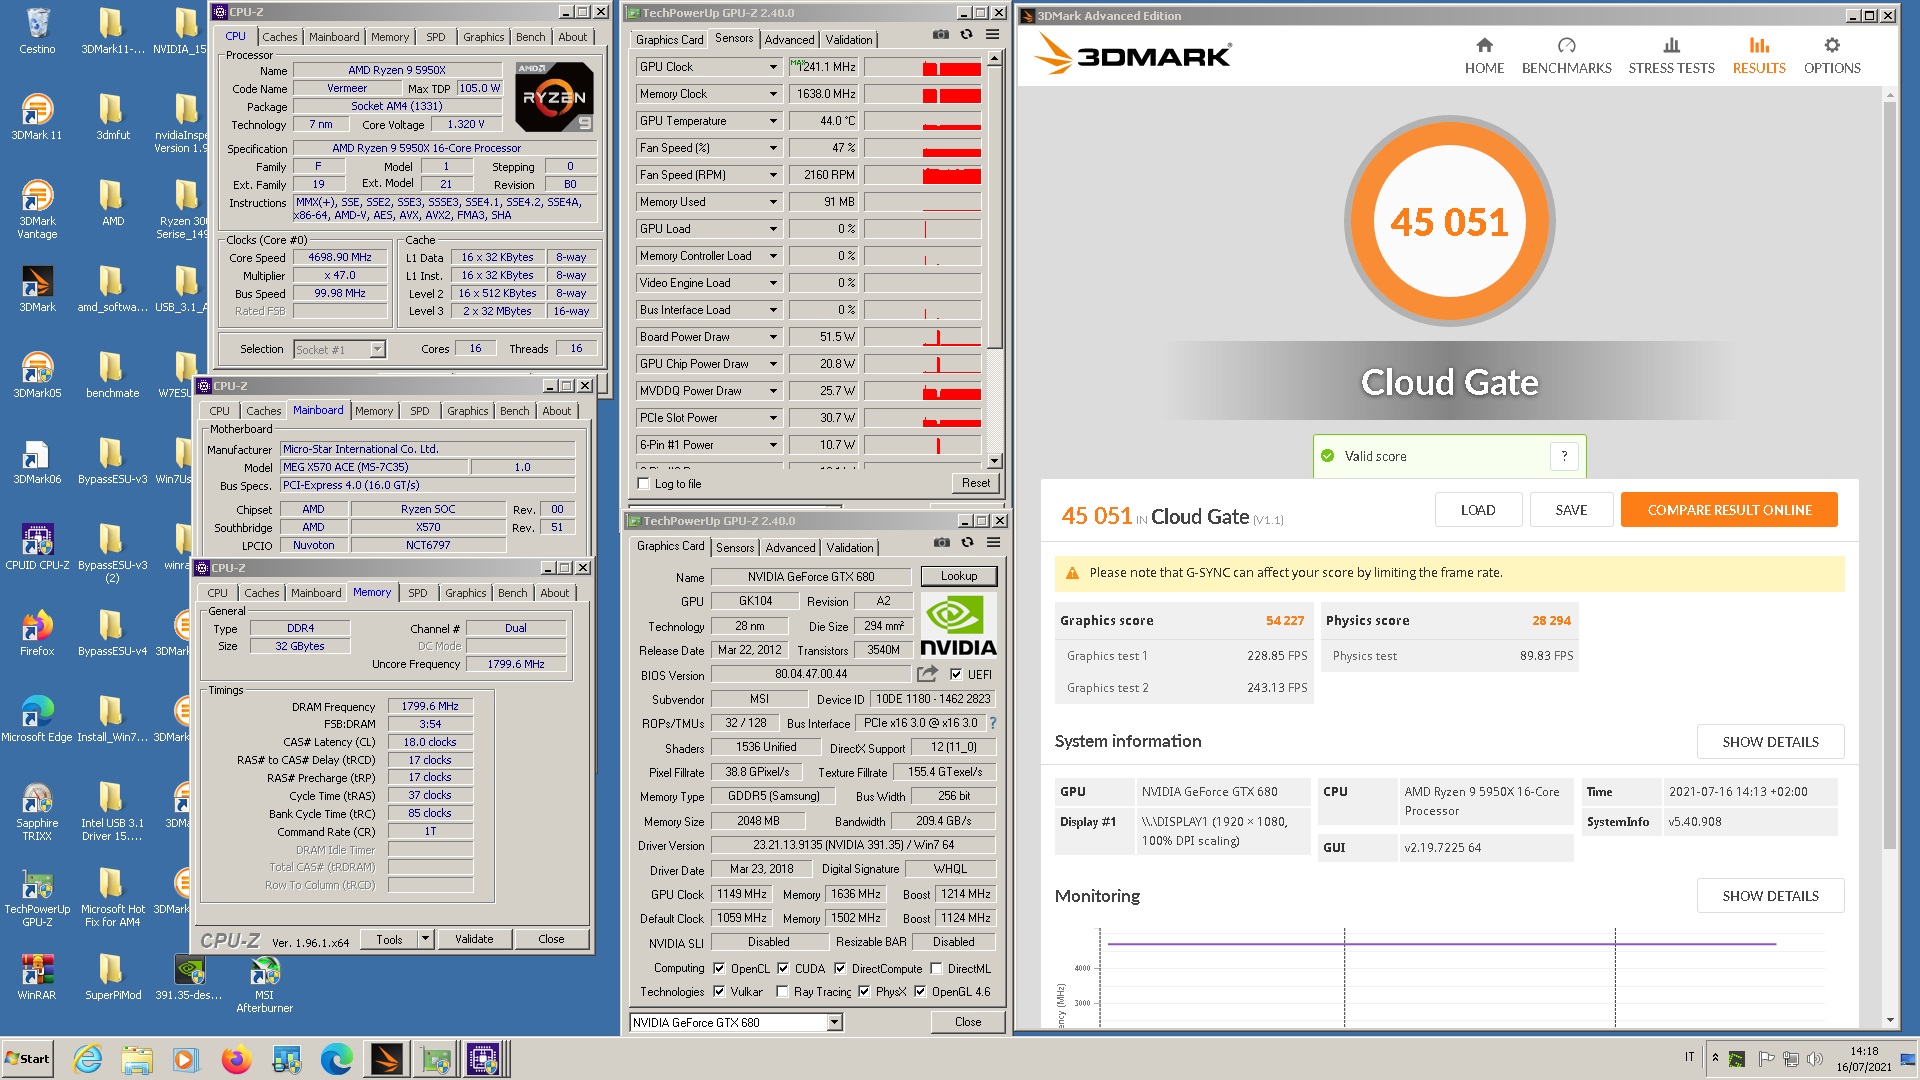Click 3DMark button in the taskbar
This screenshot has width=1920, height=1080.
tap(386, 1059)
